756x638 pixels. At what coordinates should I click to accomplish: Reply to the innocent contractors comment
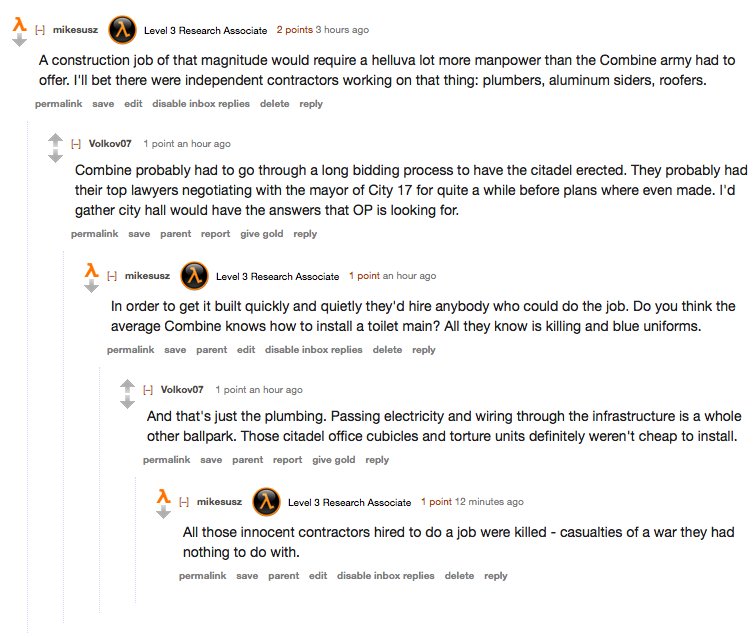(495, 576)
